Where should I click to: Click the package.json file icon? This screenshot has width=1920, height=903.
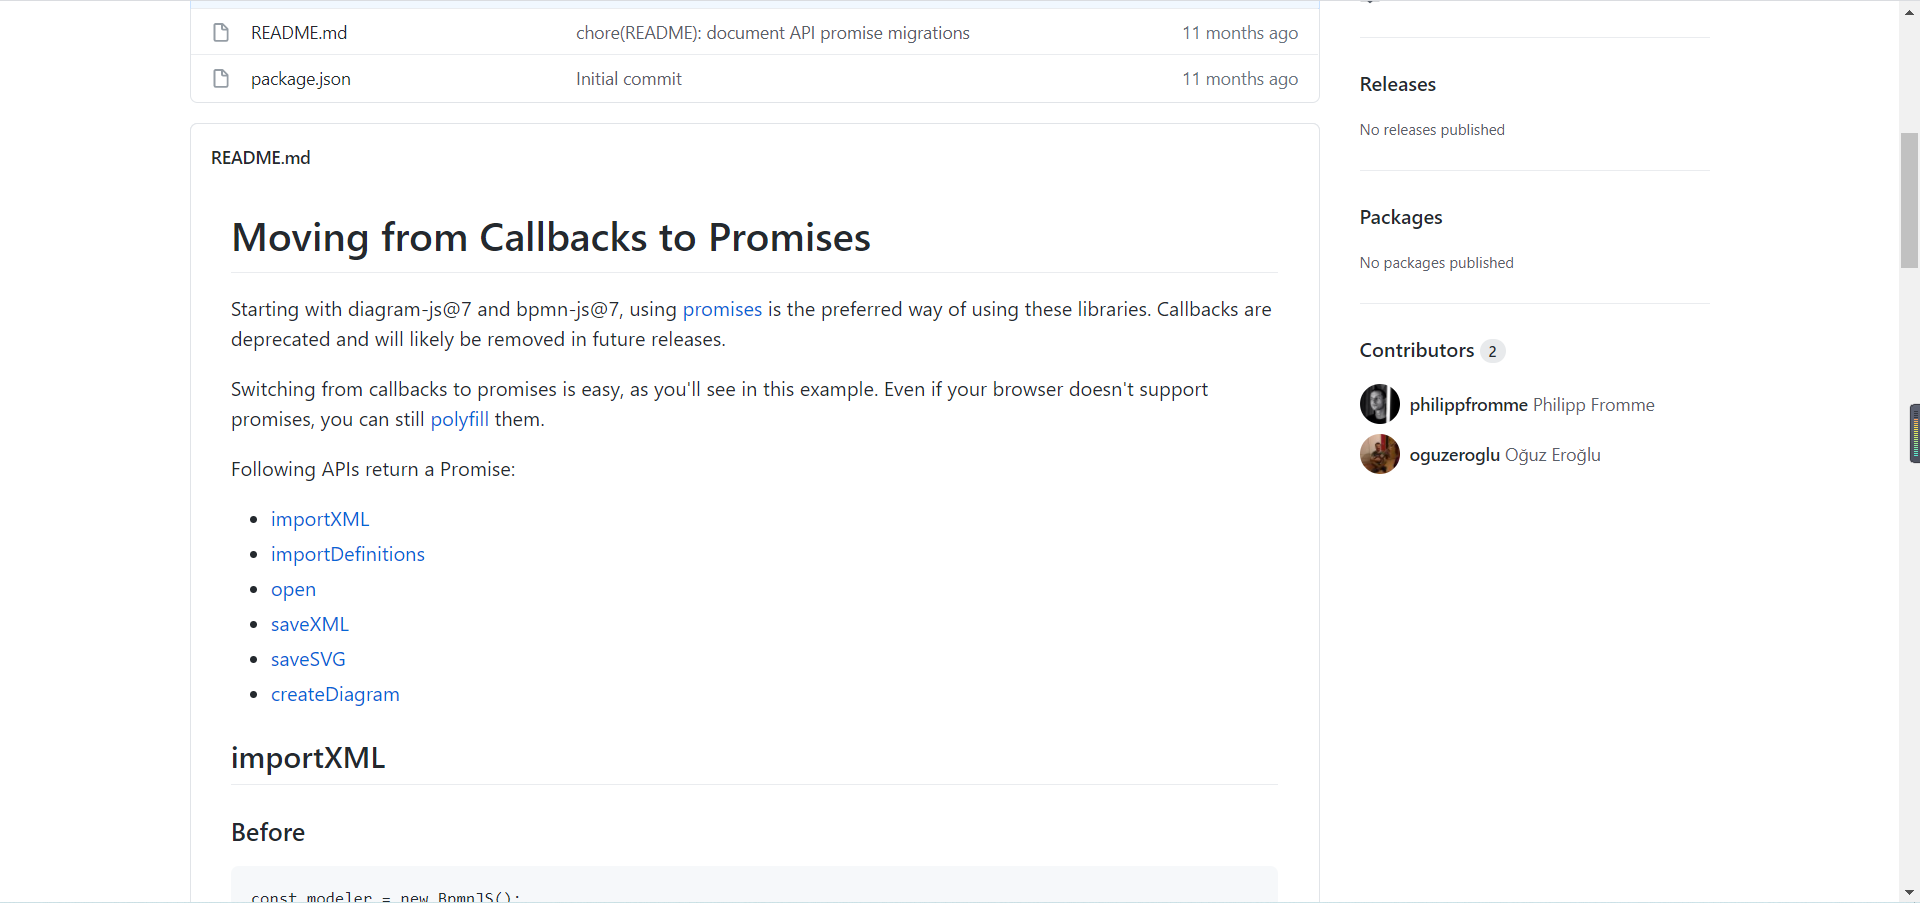click(220, 78)
